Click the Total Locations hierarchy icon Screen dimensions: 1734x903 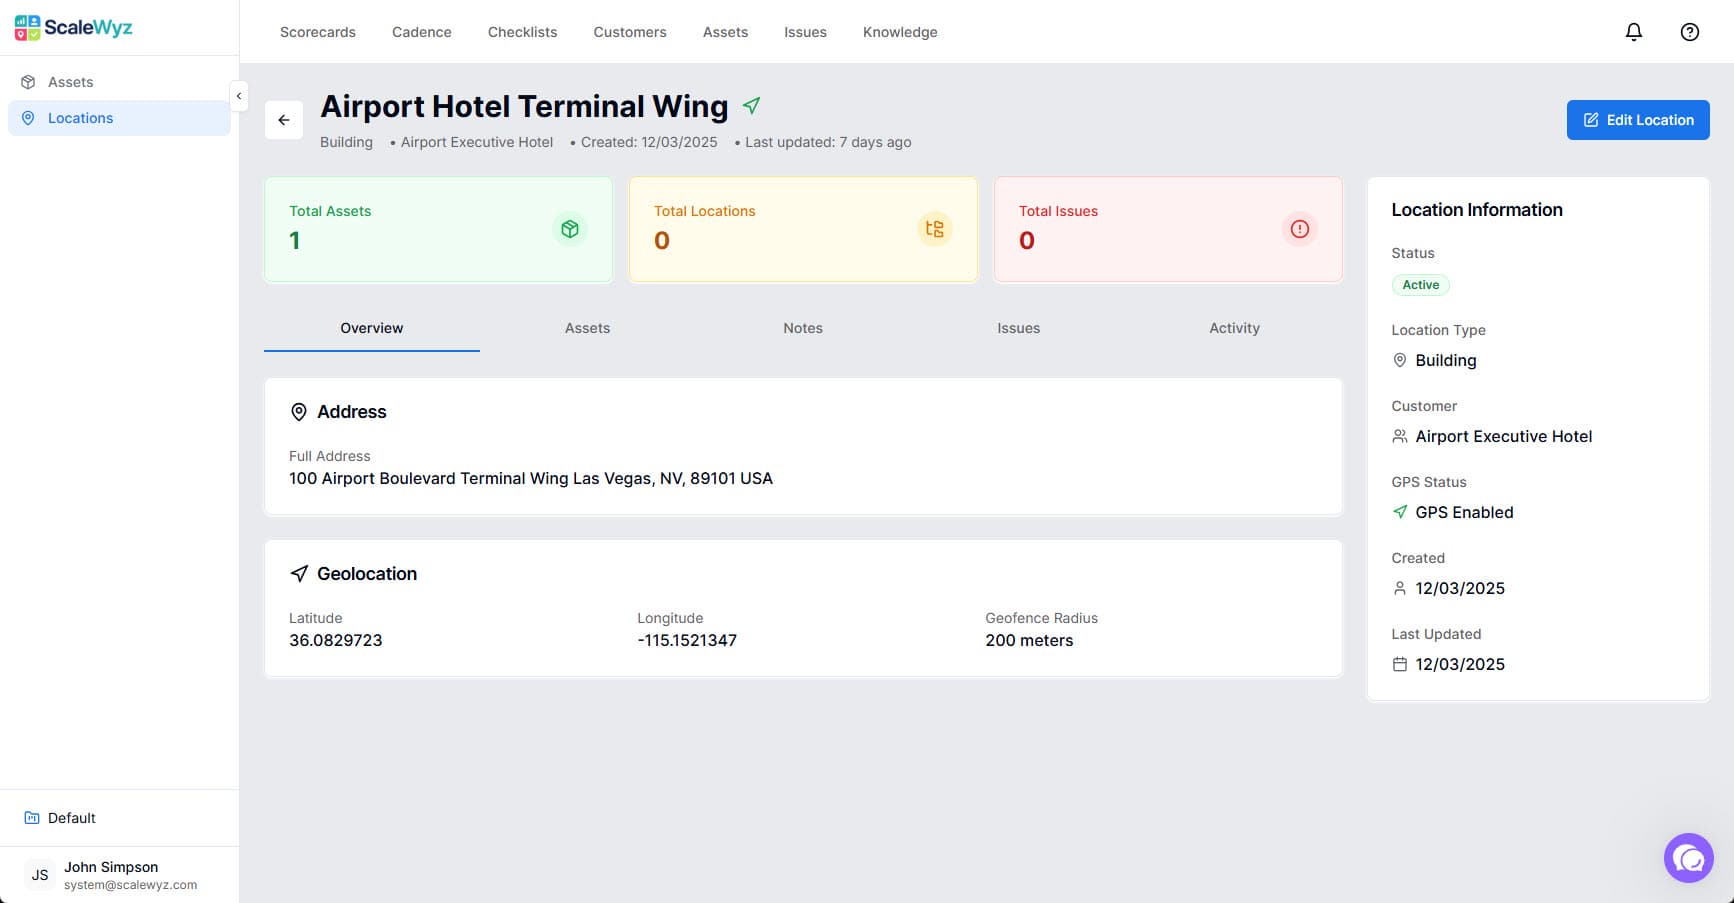[x=934, y=229]
